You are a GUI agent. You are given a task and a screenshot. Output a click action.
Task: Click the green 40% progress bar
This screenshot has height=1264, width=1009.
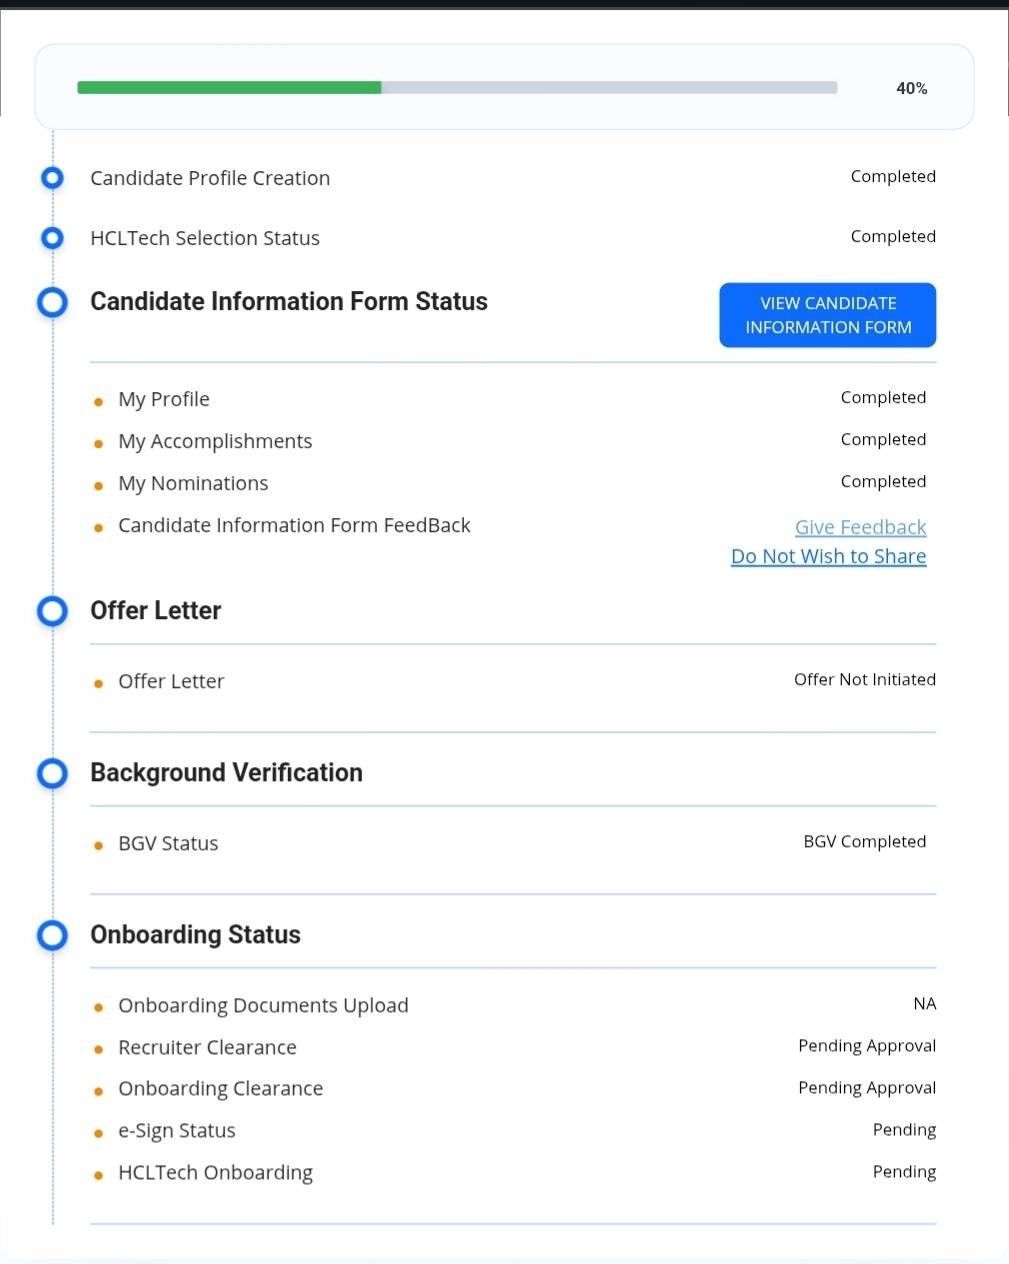click(x=229, y=88)
